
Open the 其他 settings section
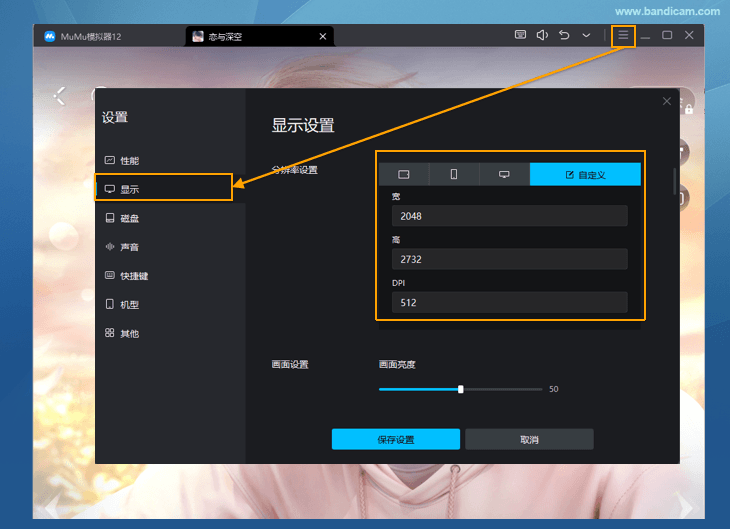[x=169, y=333]
